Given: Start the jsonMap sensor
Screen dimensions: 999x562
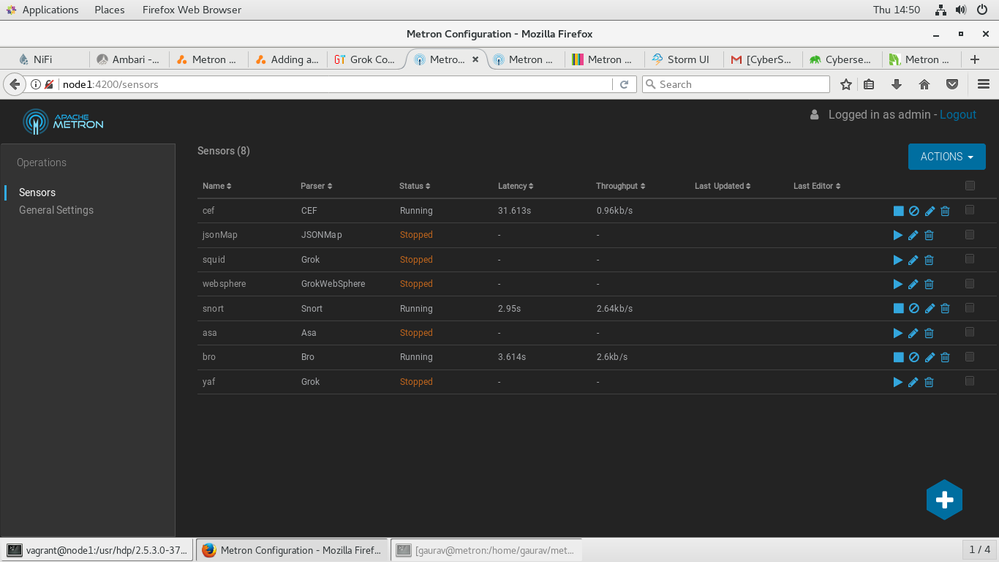Looking at the screenshot, I should coord(898,235).
